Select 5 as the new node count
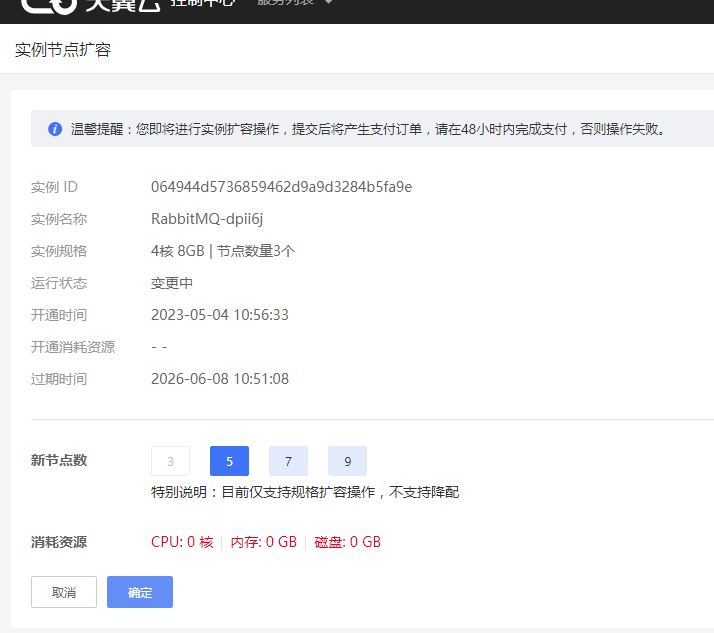Image resolution: width=714 pixels, height=633 pixels. [x=229, y=461]
